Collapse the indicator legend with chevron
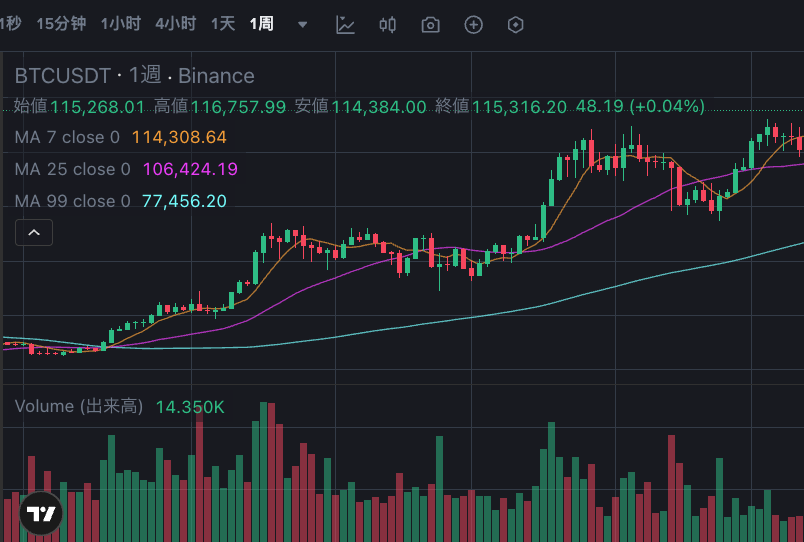This screenshot has width=804, height=542. point(33,233)
